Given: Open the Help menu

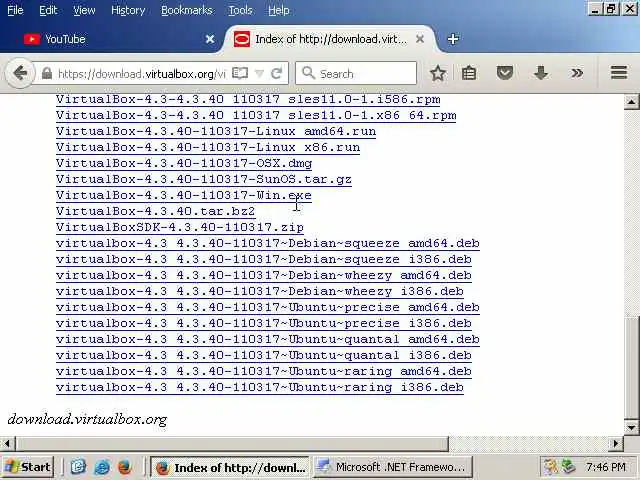Looking at the screenshot, I should [278, 10].
